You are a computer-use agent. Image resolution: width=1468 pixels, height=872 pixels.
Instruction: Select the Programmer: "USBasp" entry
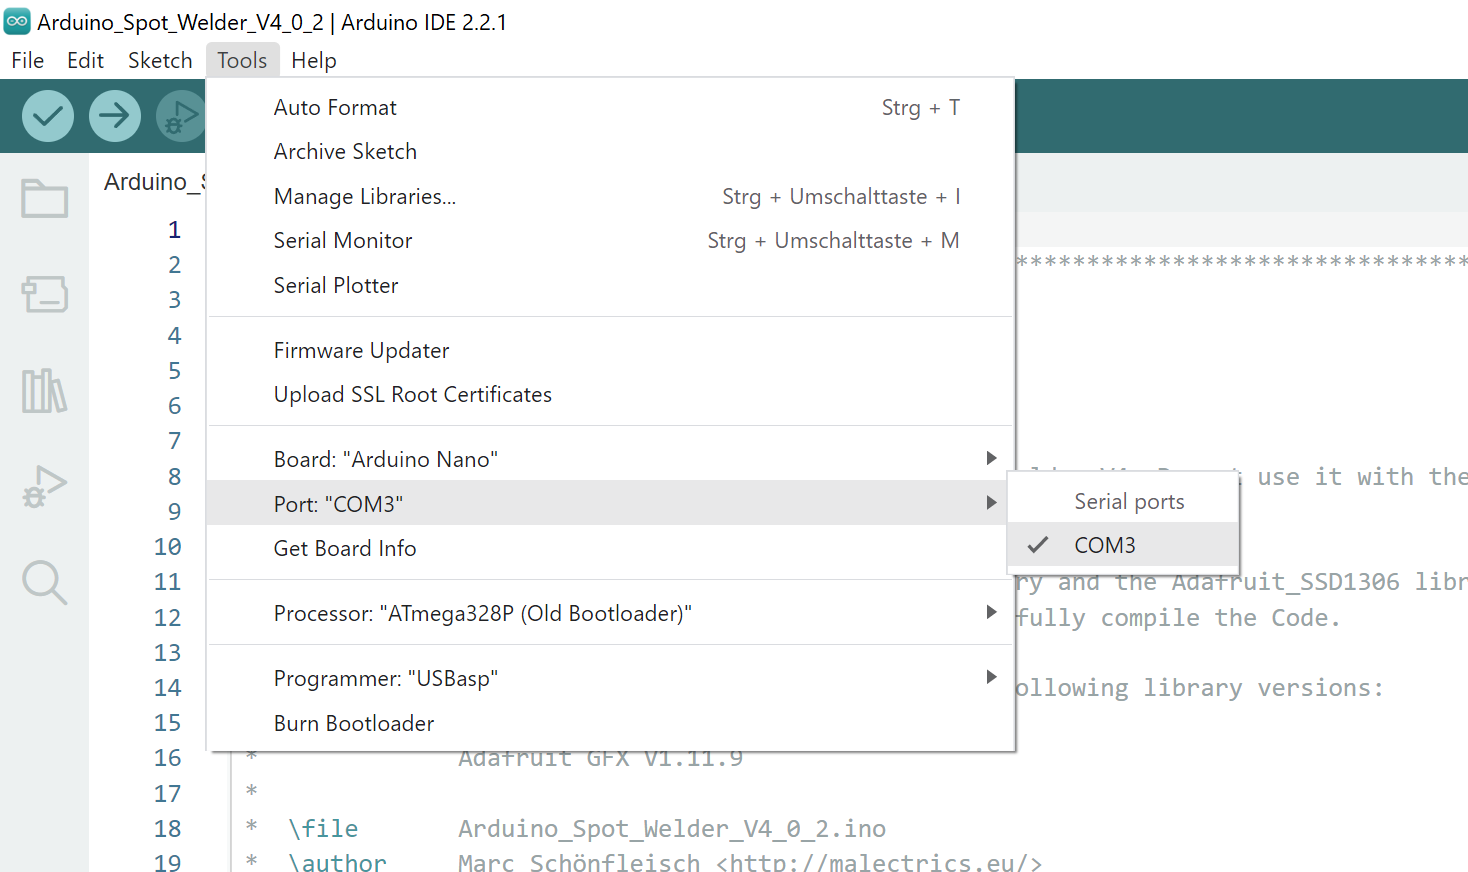(x=610, y=678)
